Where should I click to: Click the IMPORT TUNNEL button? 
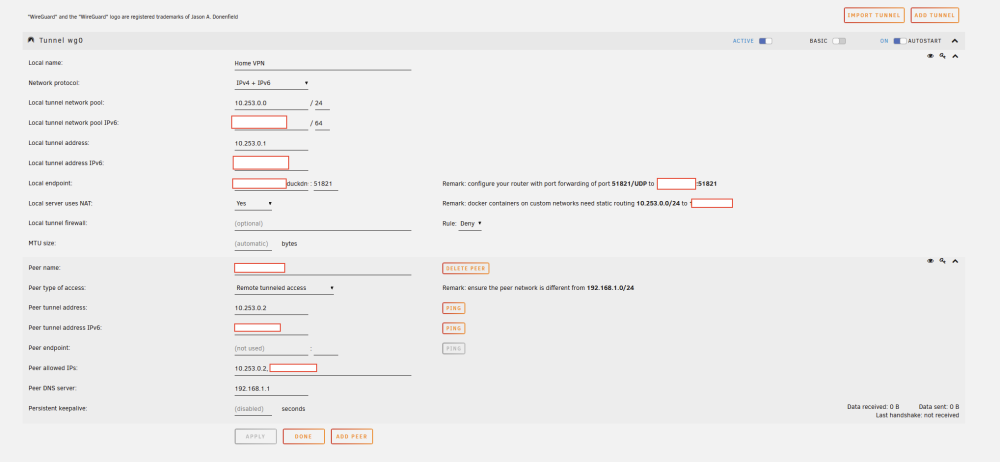click(x=874, y=15)
